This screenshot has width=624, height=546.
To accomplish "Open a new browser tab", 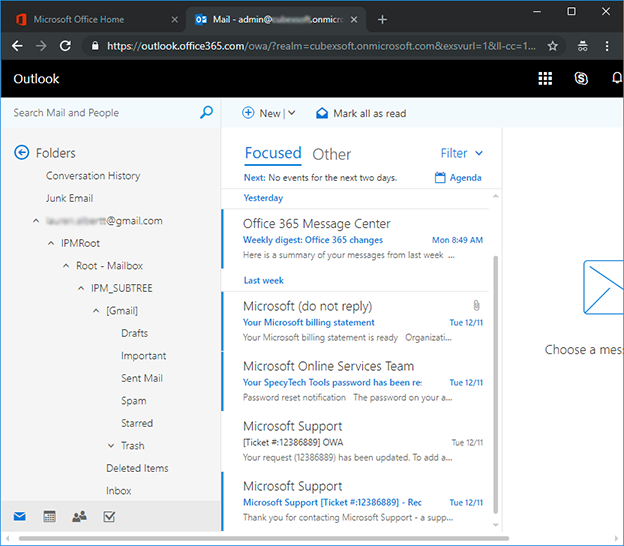I will coord(382,20).
